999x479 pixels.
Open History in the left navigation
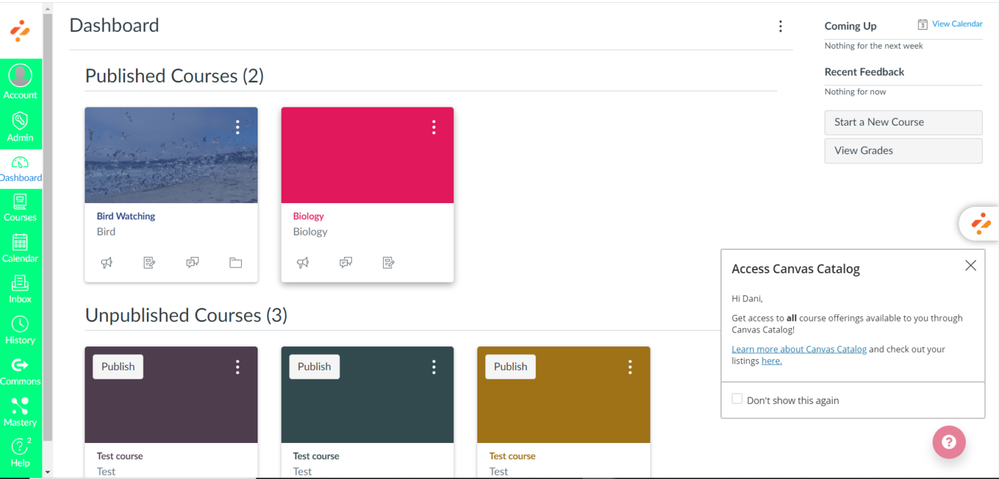(x=20, y=330)
